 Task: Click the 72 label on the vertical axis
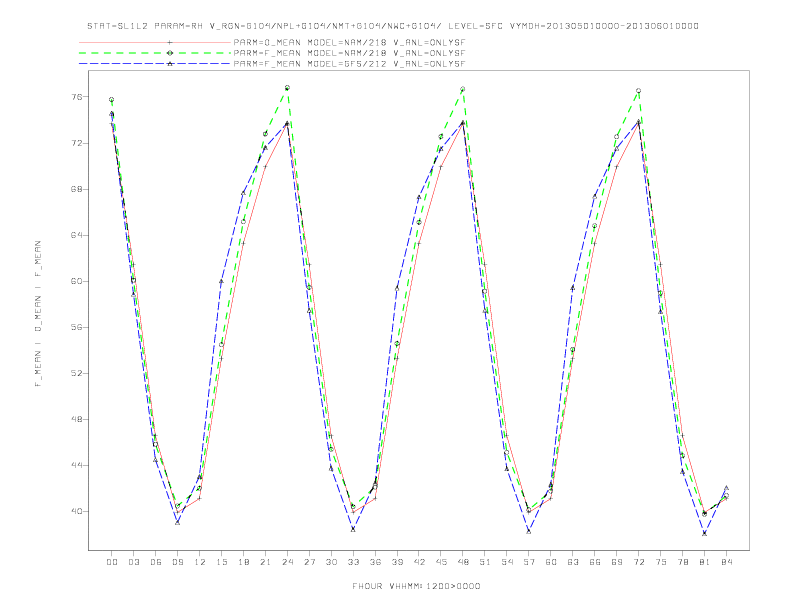click(x=76, y=143)
